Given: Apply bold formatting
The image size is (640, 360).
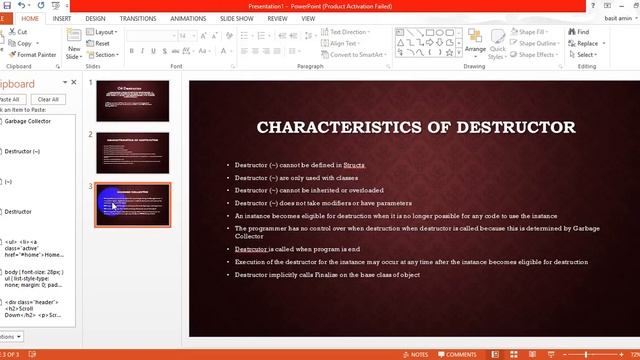Looking at the screenshot, I should click(x=131, y=51).
